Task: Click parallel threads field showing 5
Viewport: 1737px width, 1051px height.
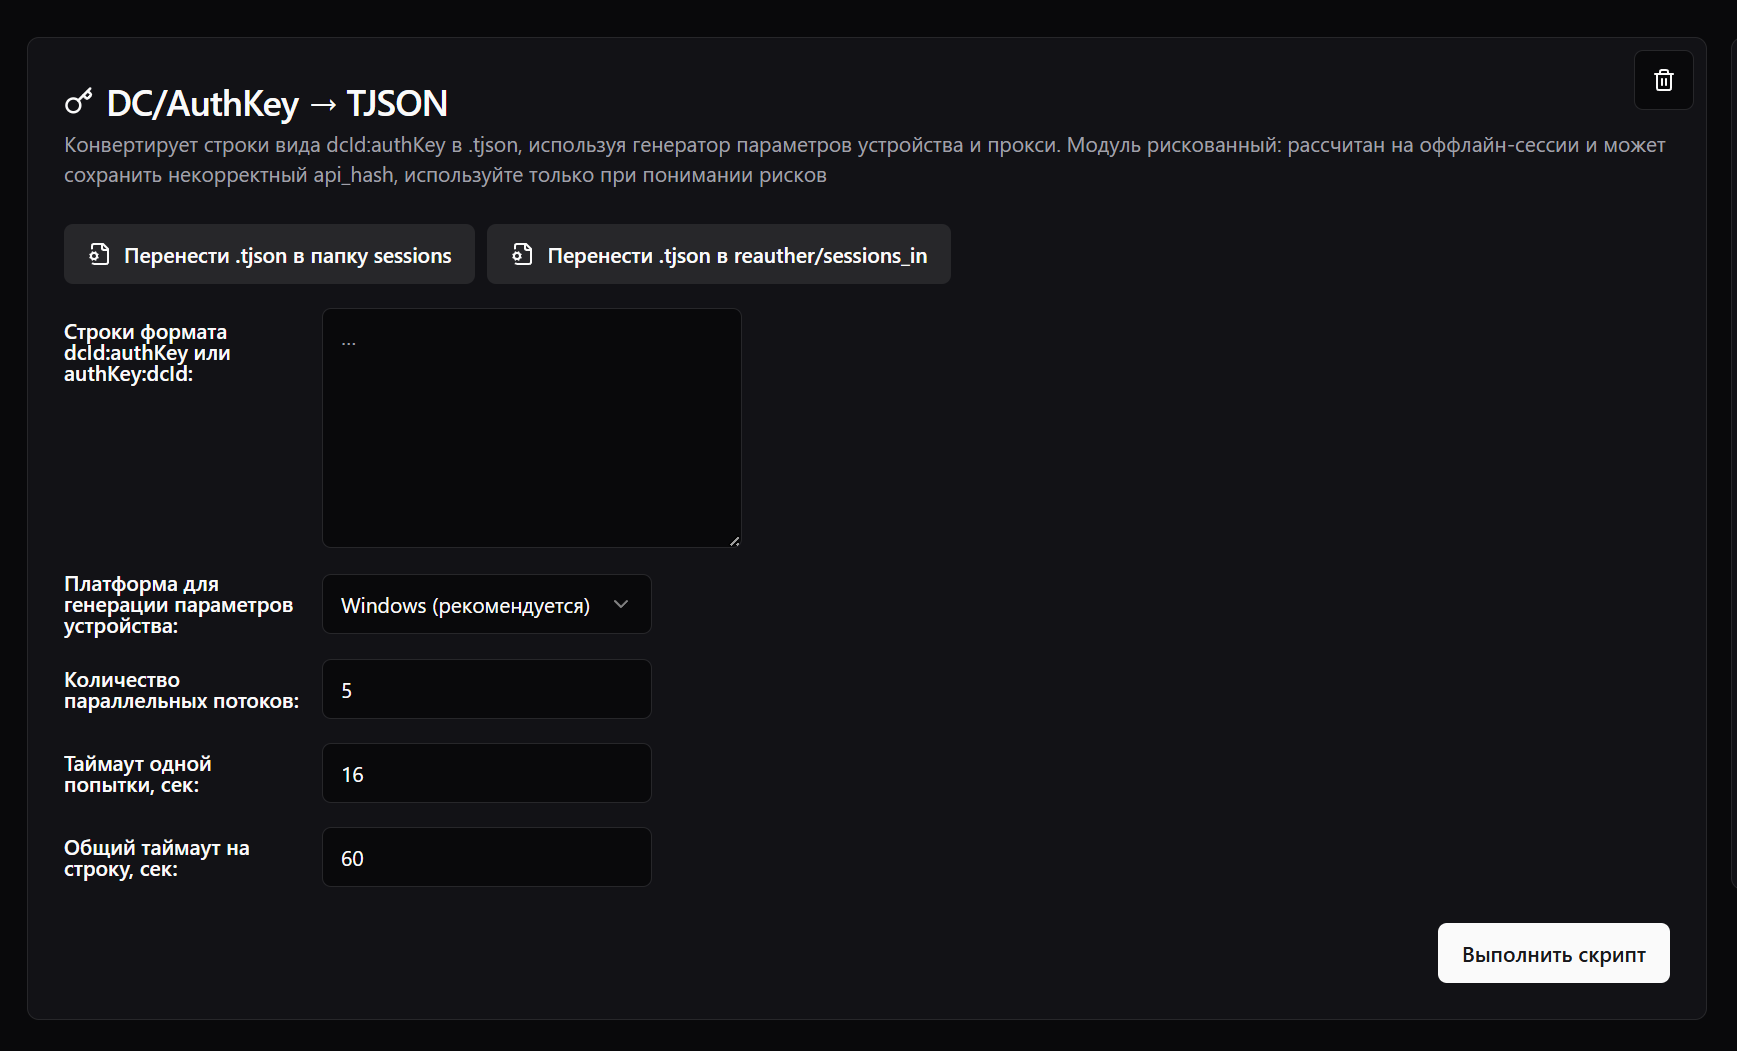Action: (486, 689)
